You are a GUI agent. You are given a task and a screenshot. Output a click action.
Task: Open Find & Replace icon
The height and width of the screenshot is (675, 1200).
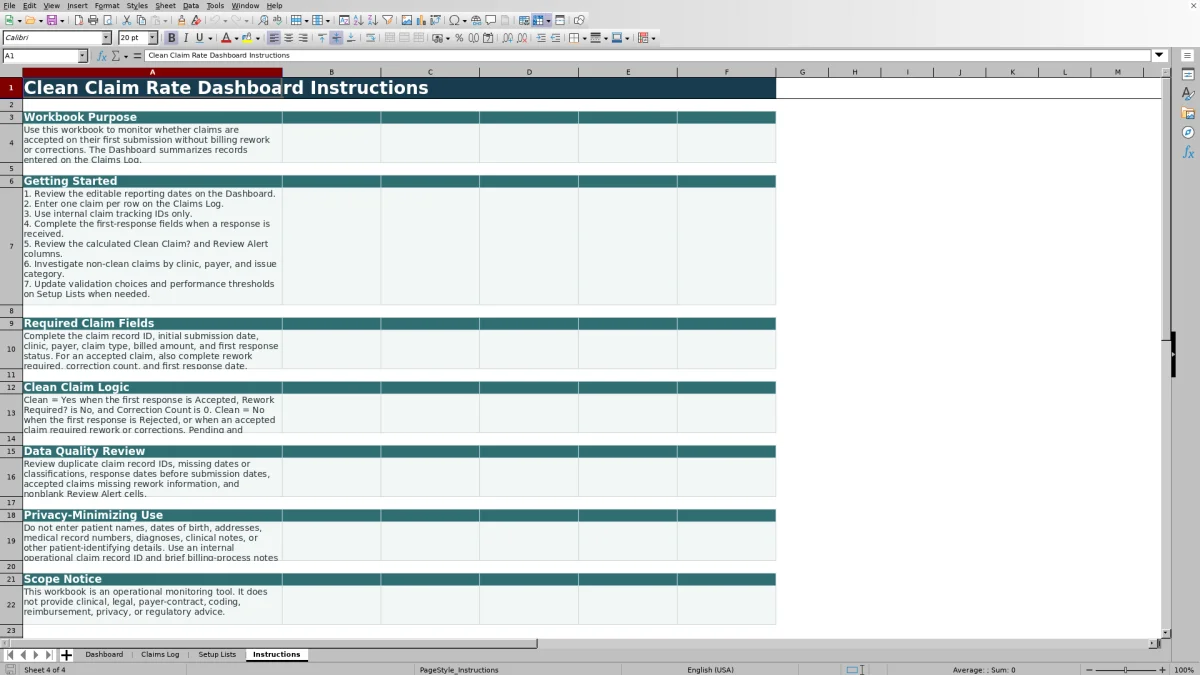pos(262,20)
